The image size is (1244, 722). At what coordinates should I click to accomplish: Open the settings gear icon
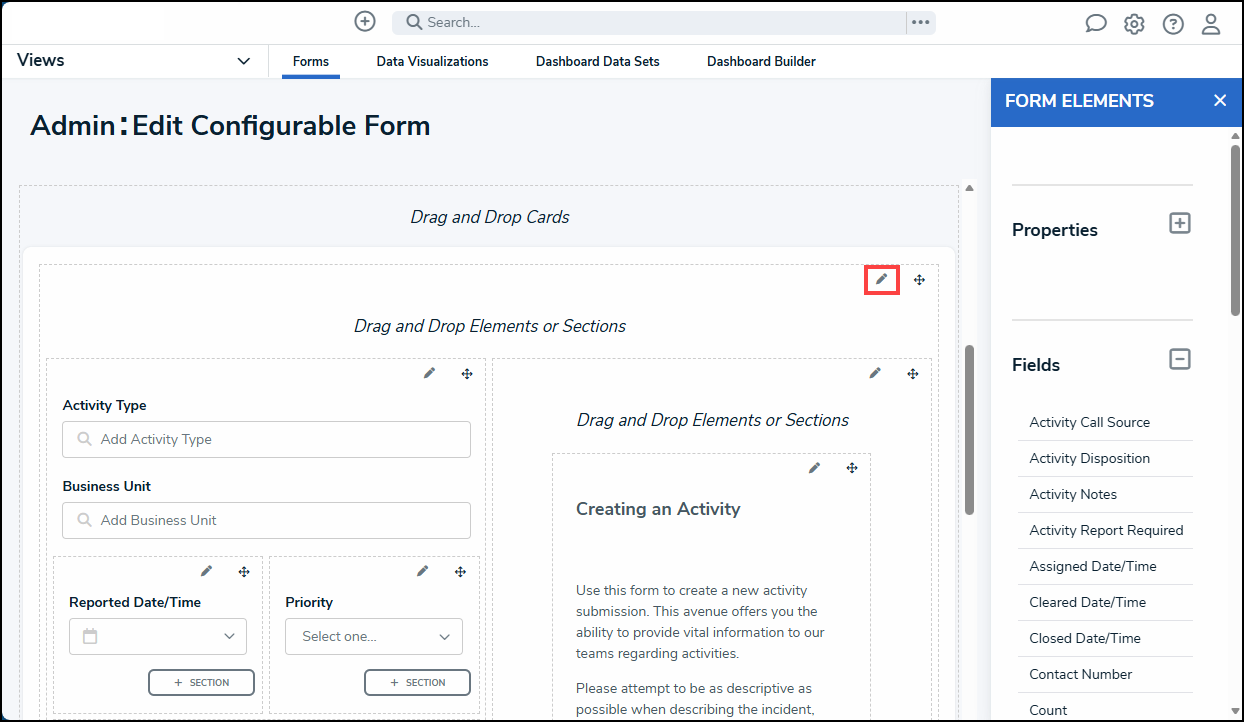pyautogui.click(x=1134, y=24)
